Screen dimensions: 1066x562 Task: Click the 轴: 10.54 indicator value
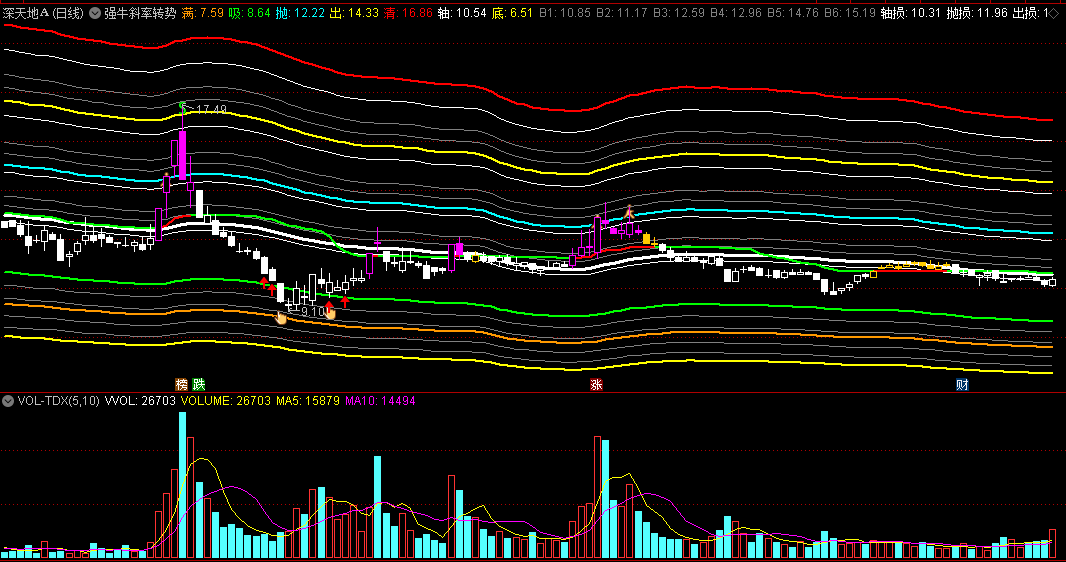click(462, 12)
